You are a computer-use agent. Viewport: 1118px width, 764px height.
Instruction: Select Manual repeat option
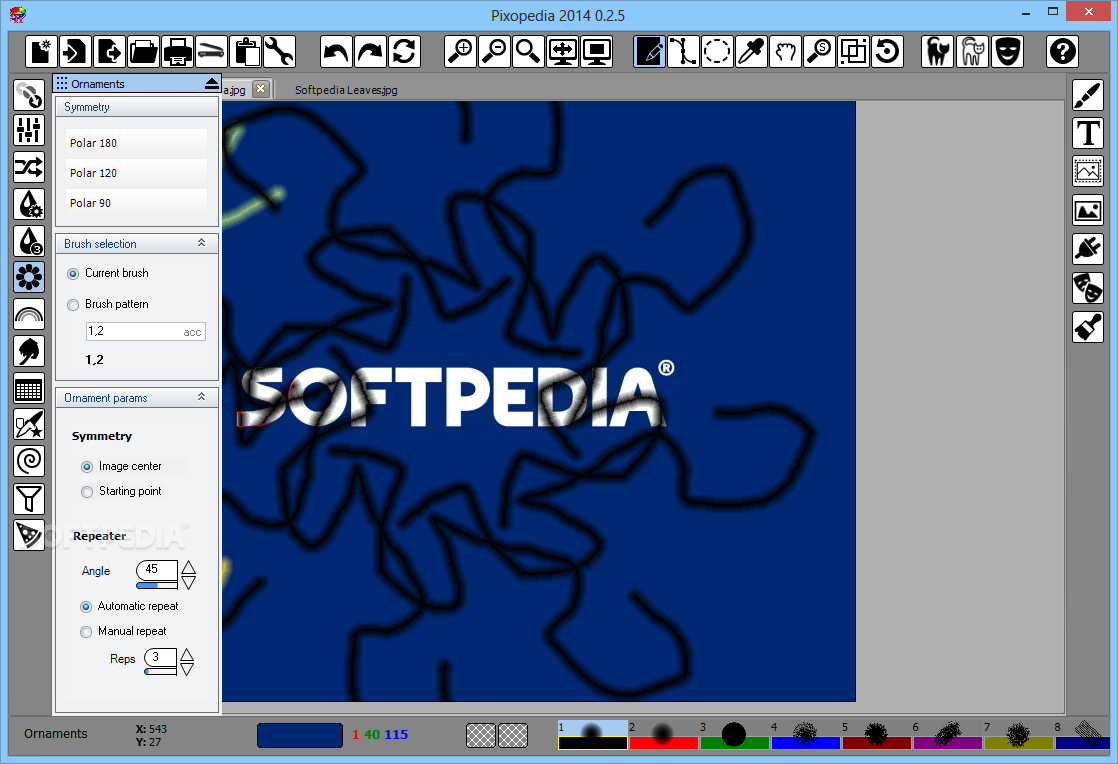tap(86, 631)
